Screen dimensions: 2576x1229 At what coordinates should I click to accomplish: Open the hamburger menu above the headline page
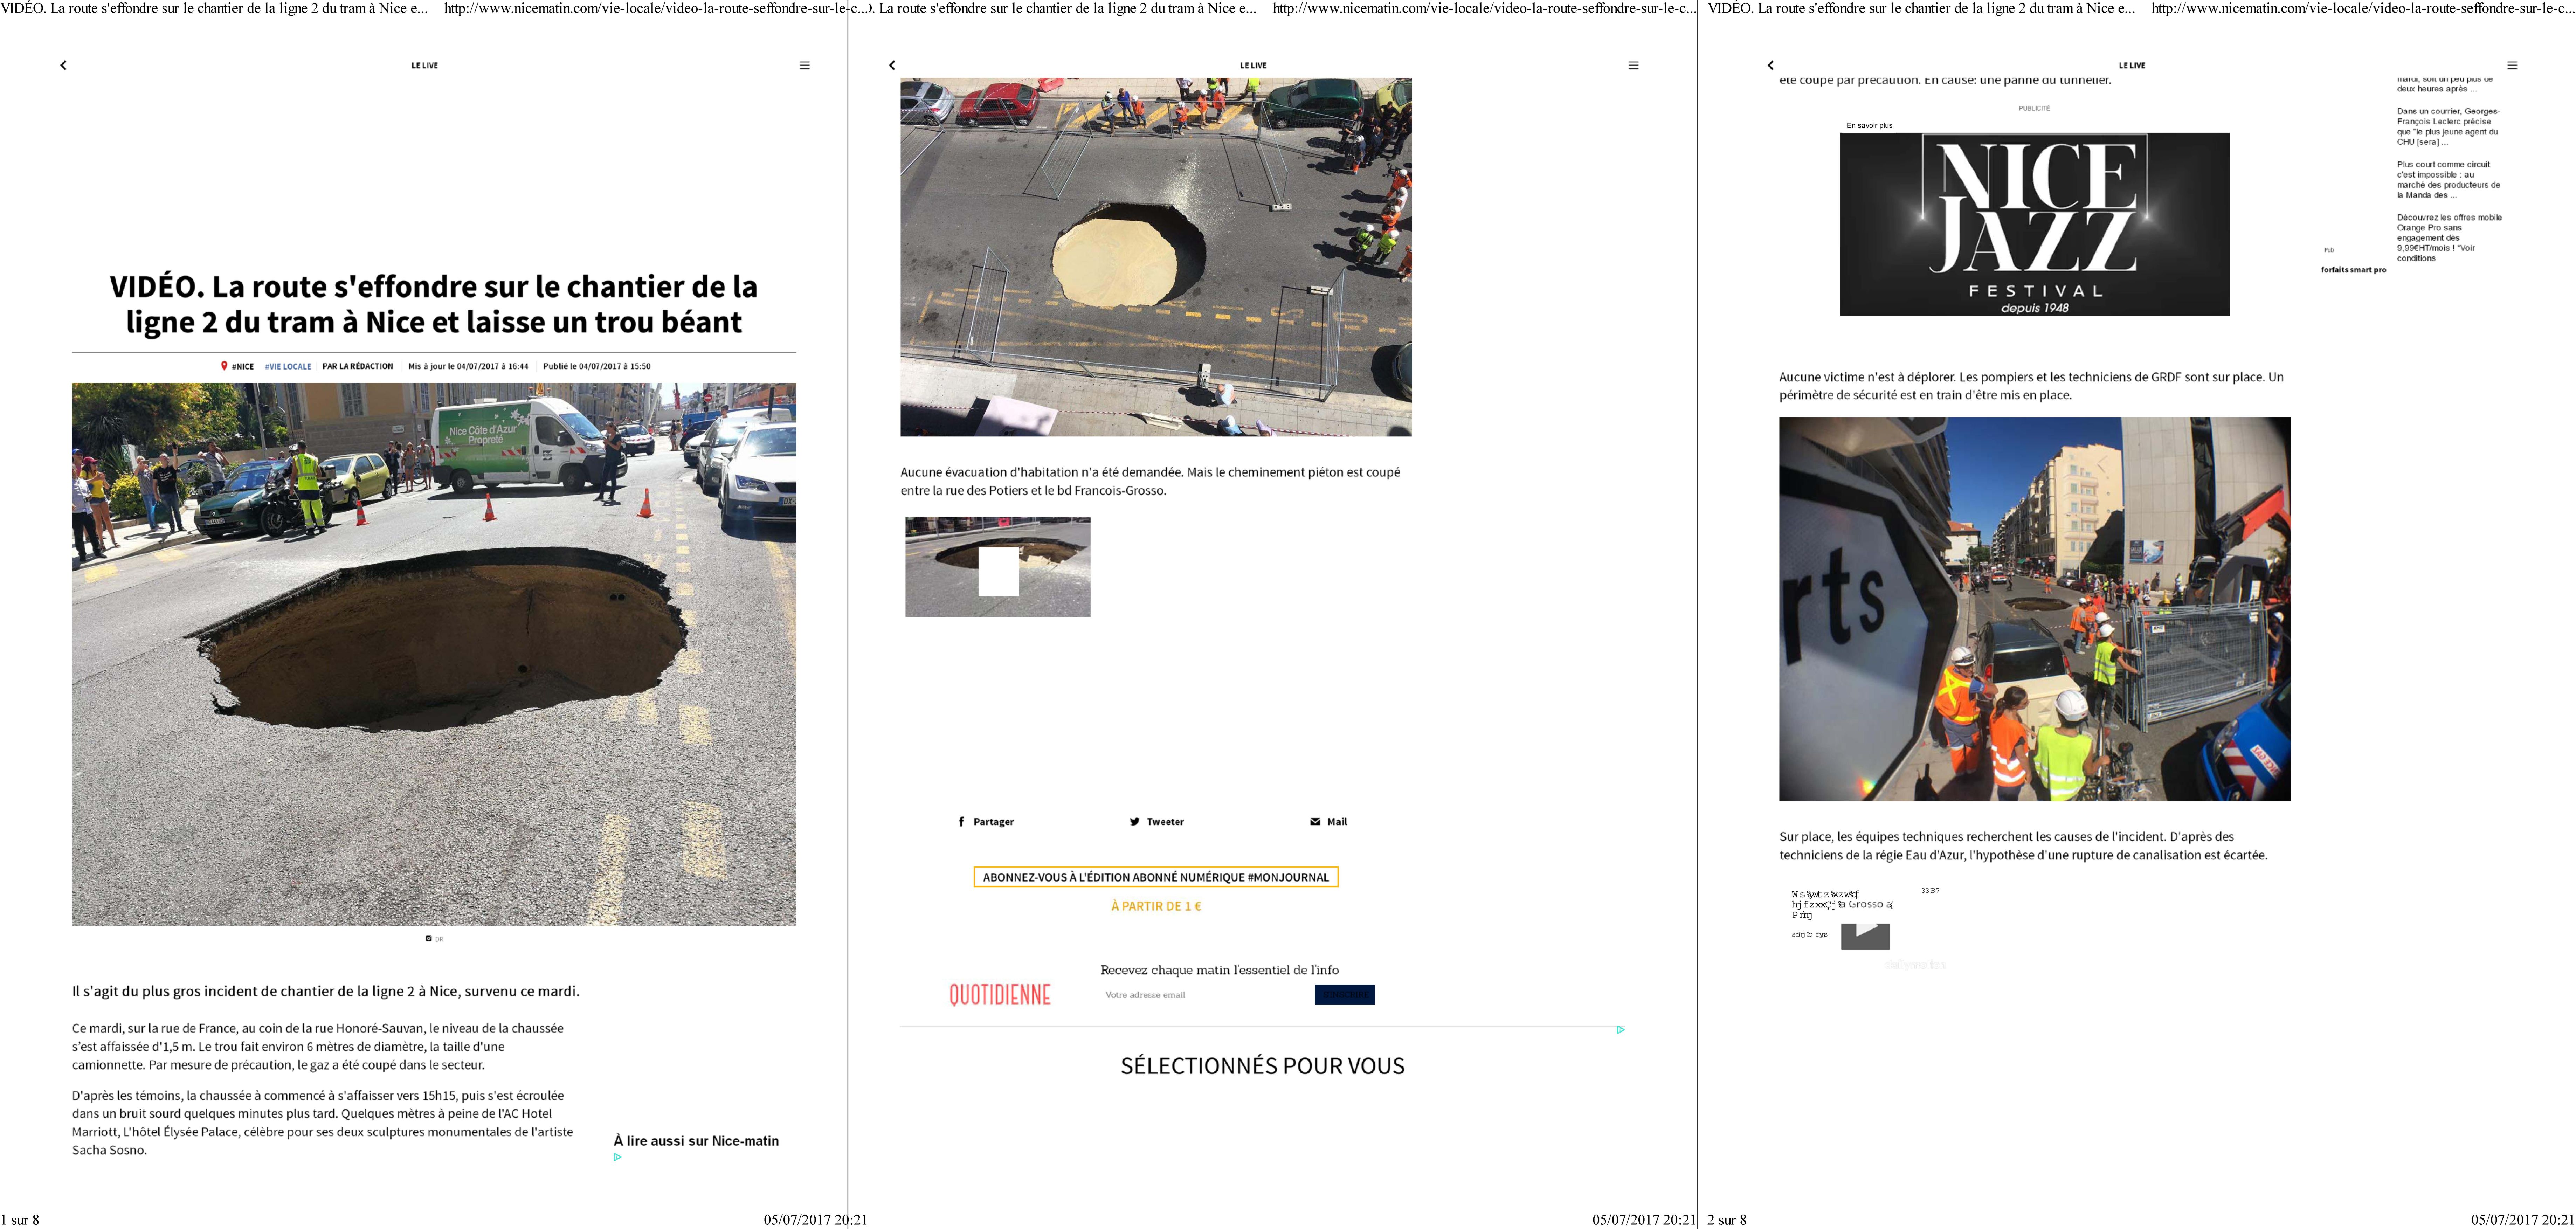[804, 65]
